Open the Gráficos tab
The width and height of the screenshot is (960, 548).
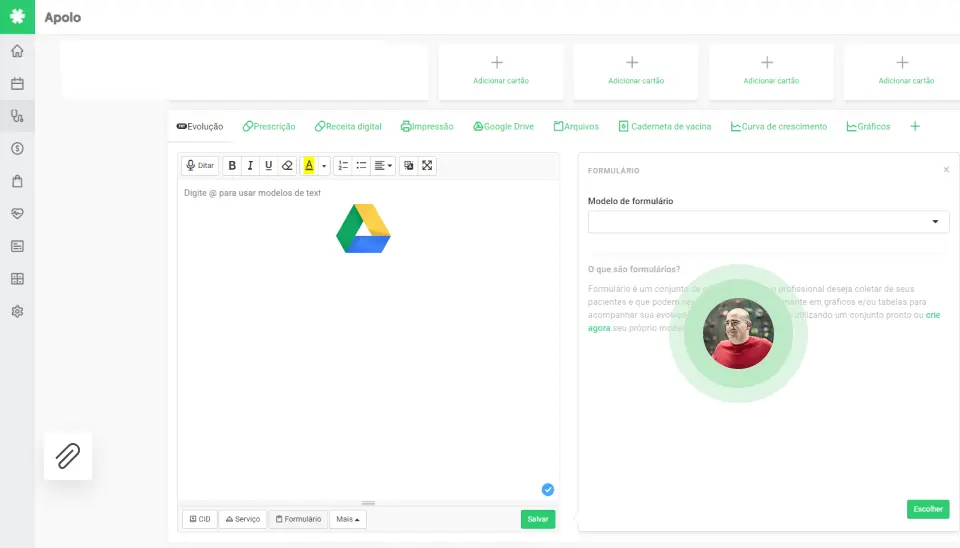coord(868,126)
